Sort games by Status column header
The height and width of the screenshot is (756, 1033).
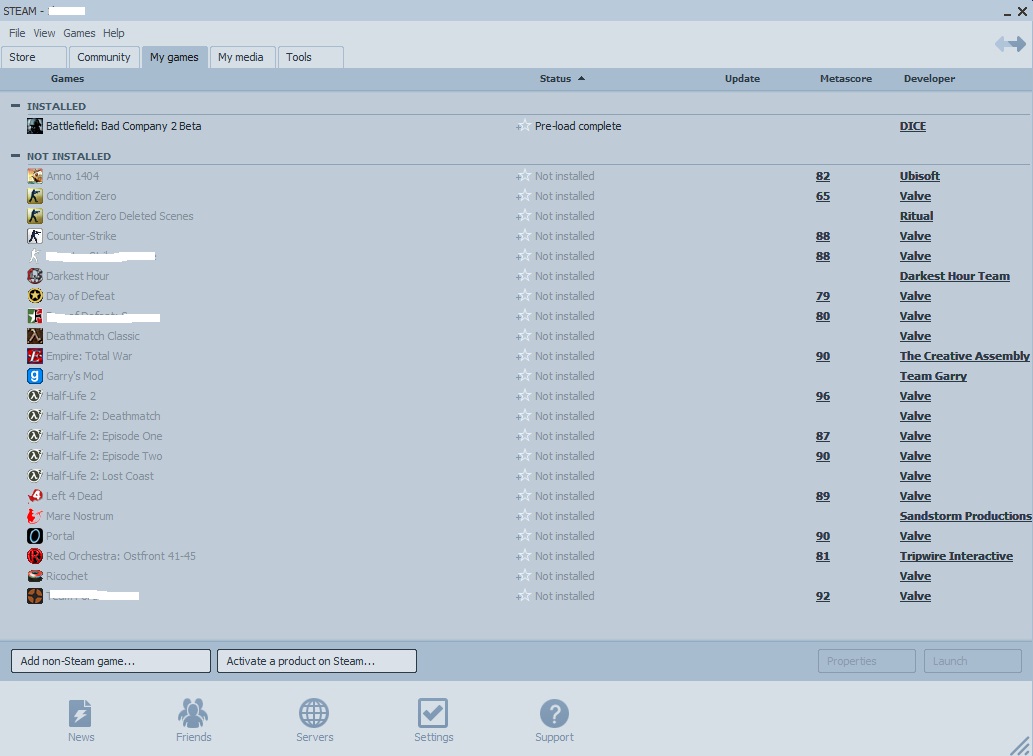click(556, 79)
